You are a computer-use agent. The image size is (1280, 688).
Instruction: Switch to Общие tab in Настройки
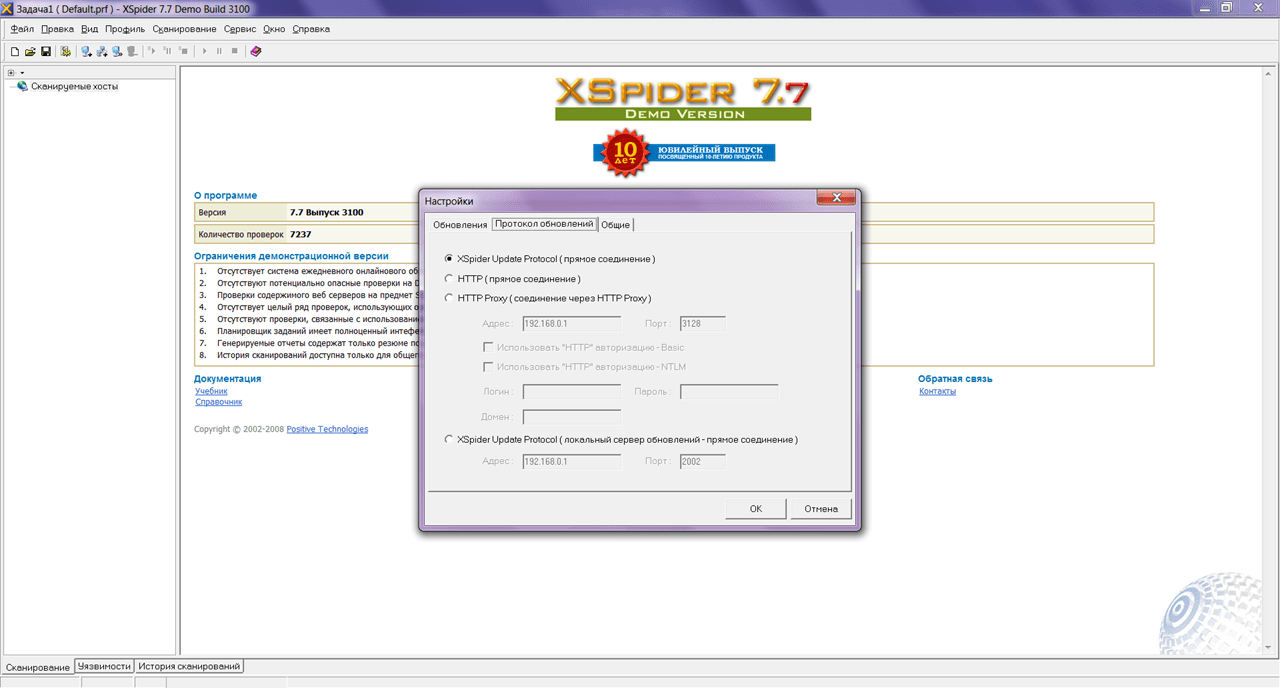[x=615, y=225]
